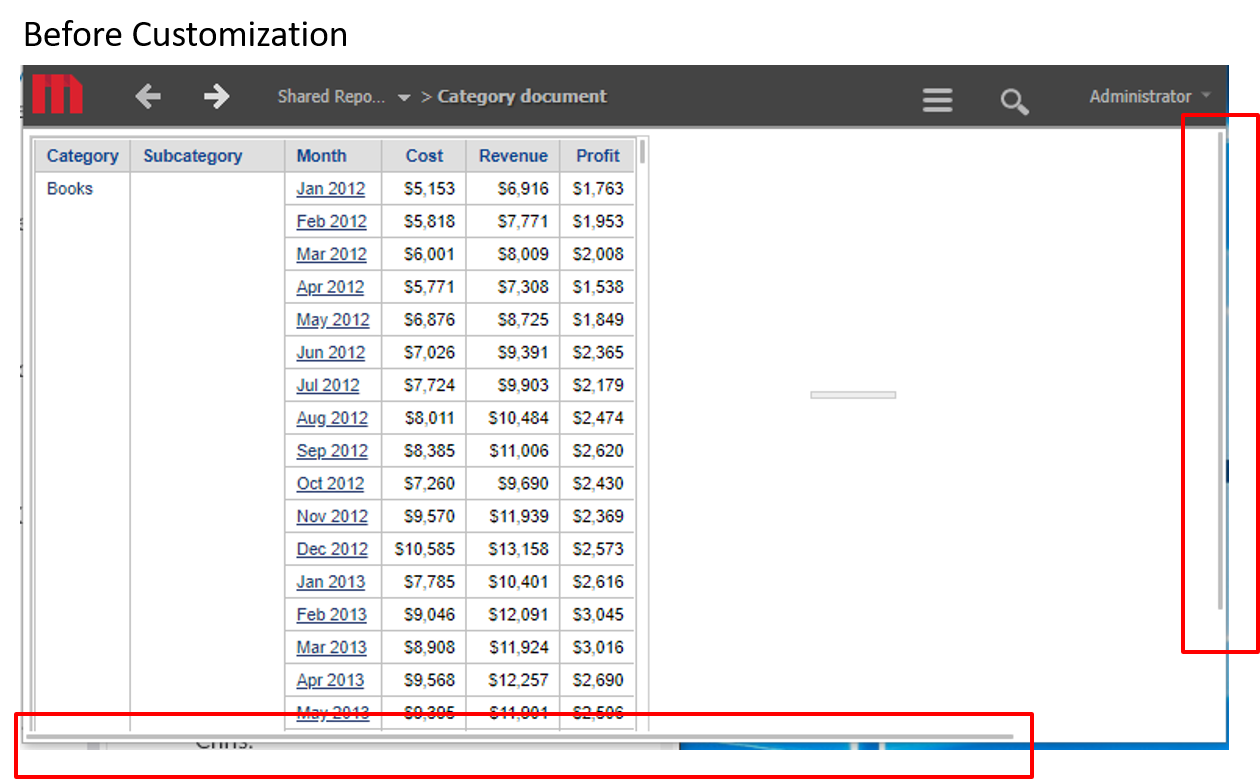The height and width of the screenshot is (779, 1260).
Task: Click the forward navigation arrow
Action: coord(215,96)
